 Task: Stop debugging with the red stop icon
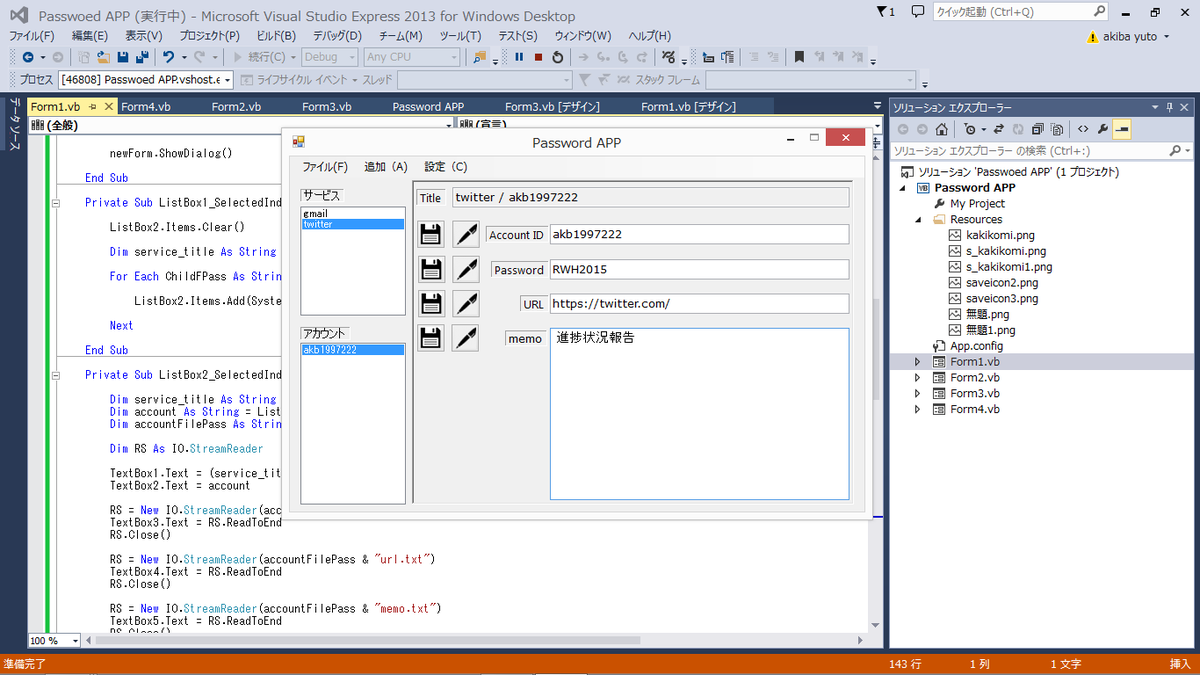(x=538, y=57)
